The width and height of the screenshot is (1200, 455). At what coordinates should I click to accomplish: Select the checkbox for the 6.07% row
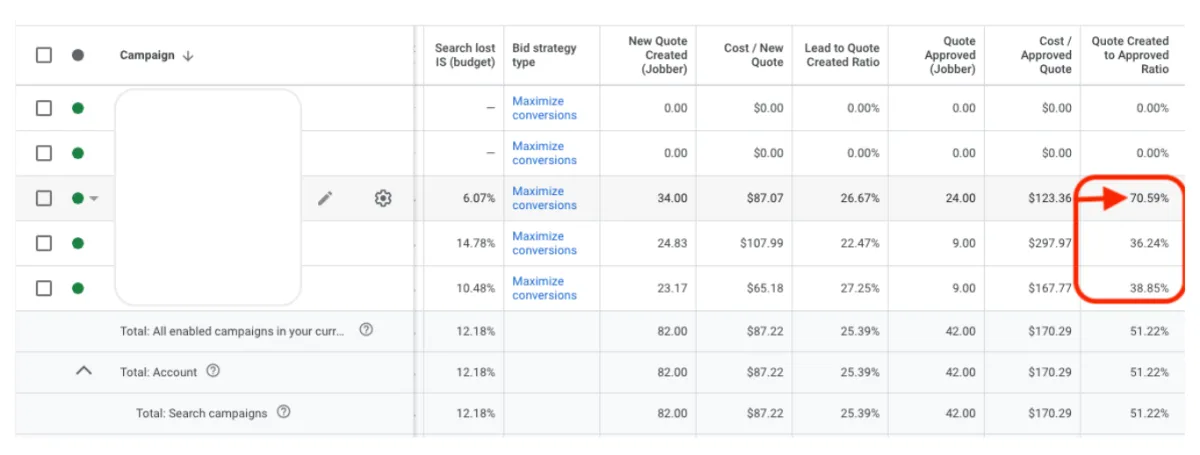44,198
